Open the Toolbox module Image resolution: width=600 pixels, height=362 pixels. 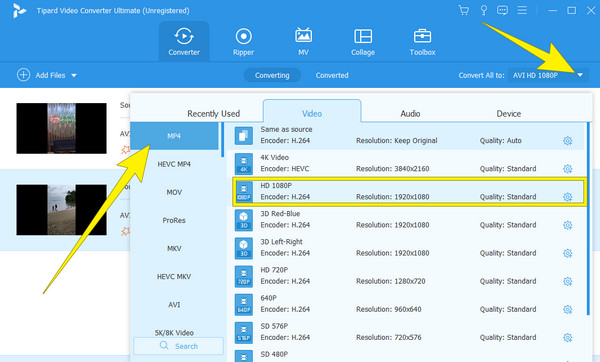point(422,41)
